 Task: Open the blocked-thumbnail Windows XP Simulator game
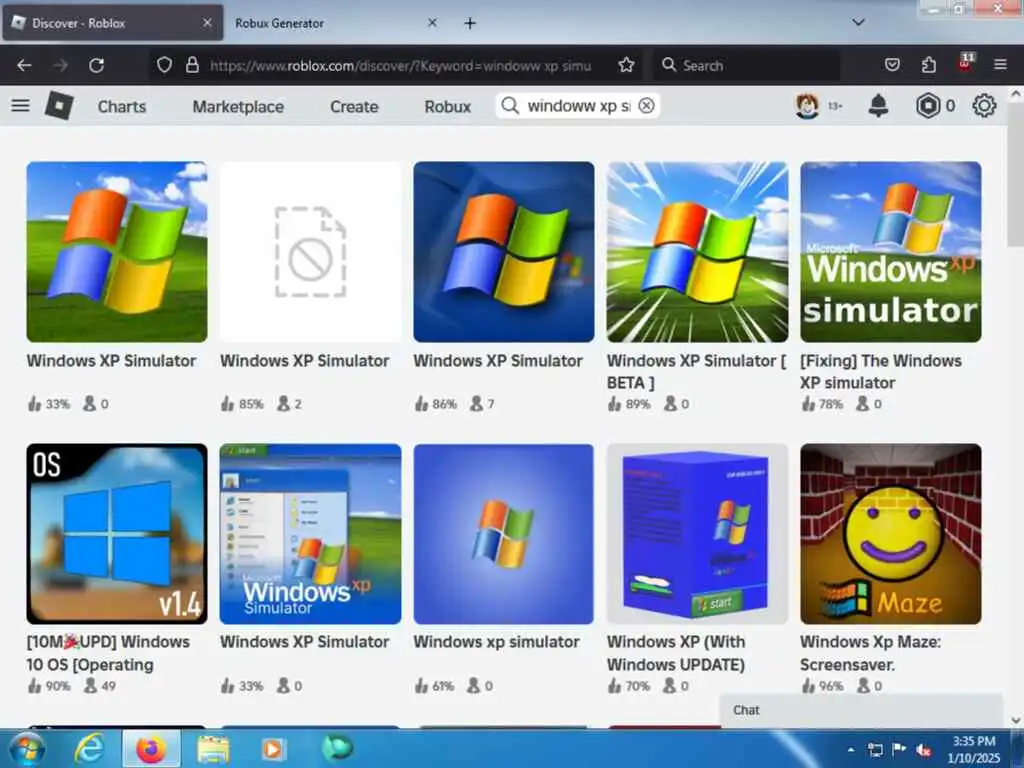[x=310, y=252]
